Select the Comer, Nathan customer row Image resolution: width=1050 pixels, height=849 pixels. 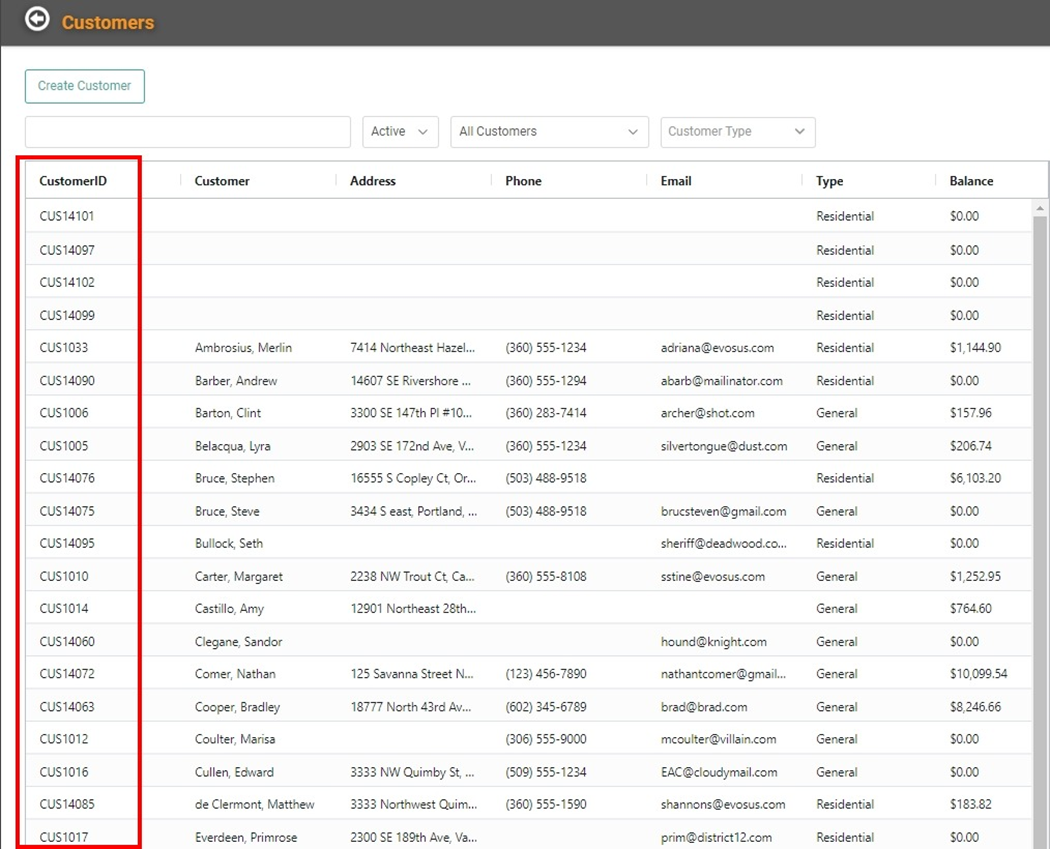click(x=235, y=674)
